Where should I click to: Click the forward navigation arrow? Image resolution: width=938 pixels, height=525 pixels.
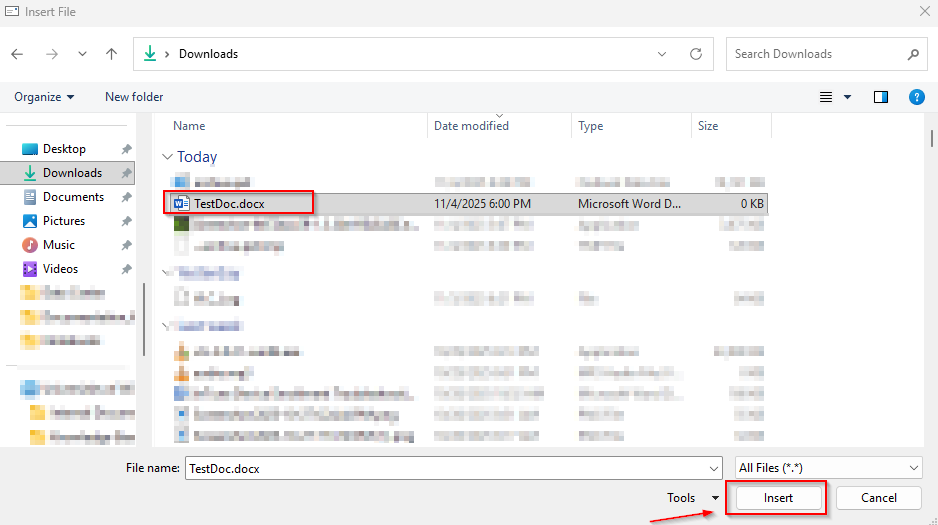(52, 54)
